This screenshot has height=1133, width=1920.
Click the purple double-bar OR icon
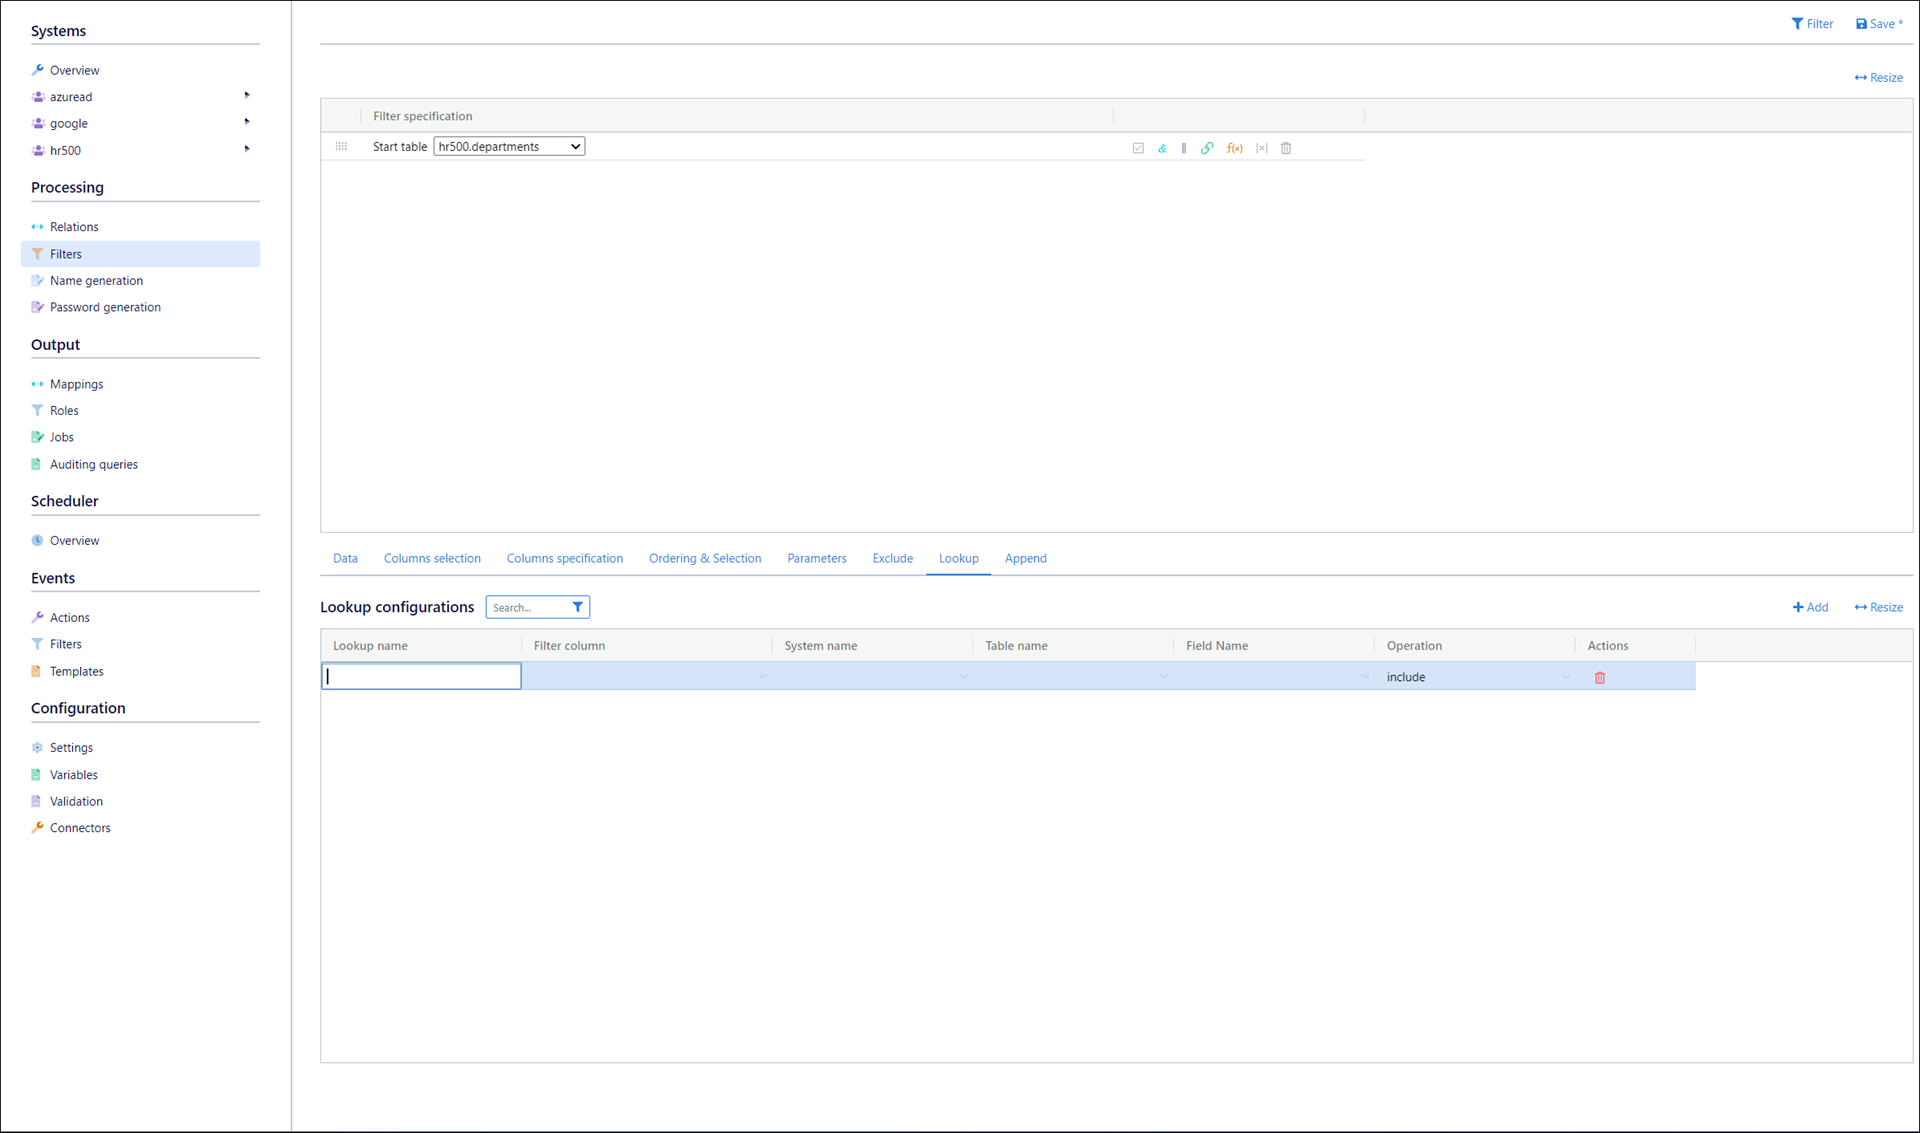pos(1184,148)
